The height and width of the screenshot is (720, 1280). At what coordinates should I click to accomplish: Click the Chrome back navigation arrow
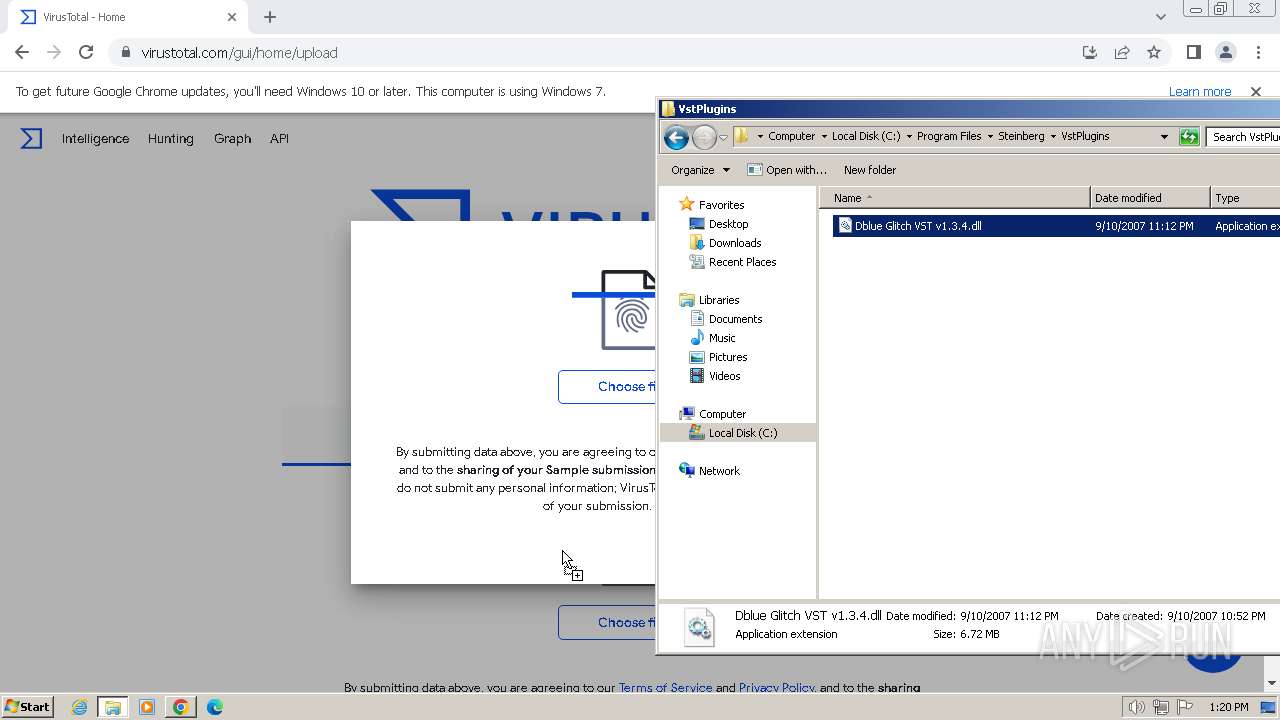click(x=22, y=52)
